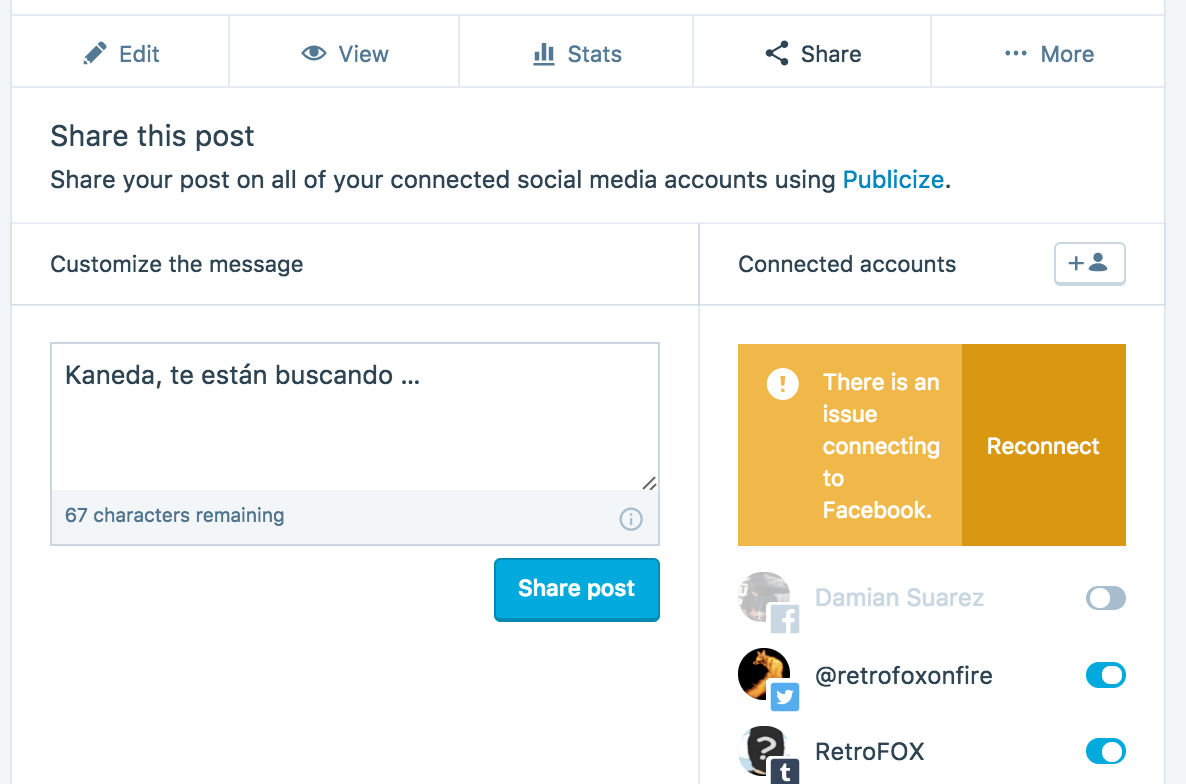Focus the message text area
Screen dimensions: 1186x784
click(x=355, y=417)
